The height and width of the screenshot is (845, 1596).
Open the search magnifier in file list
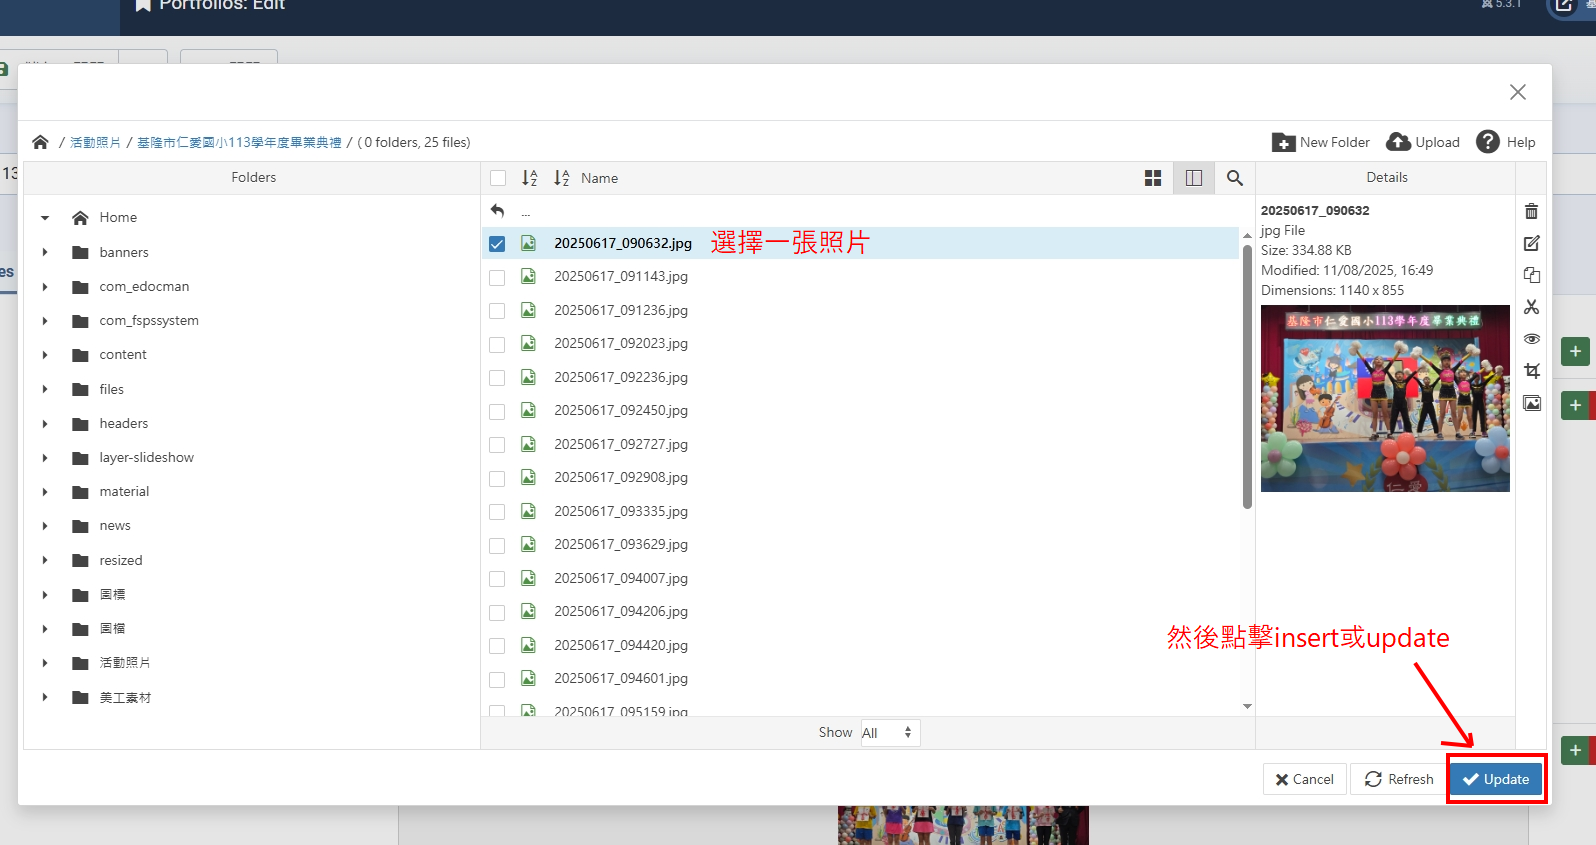1235,178
